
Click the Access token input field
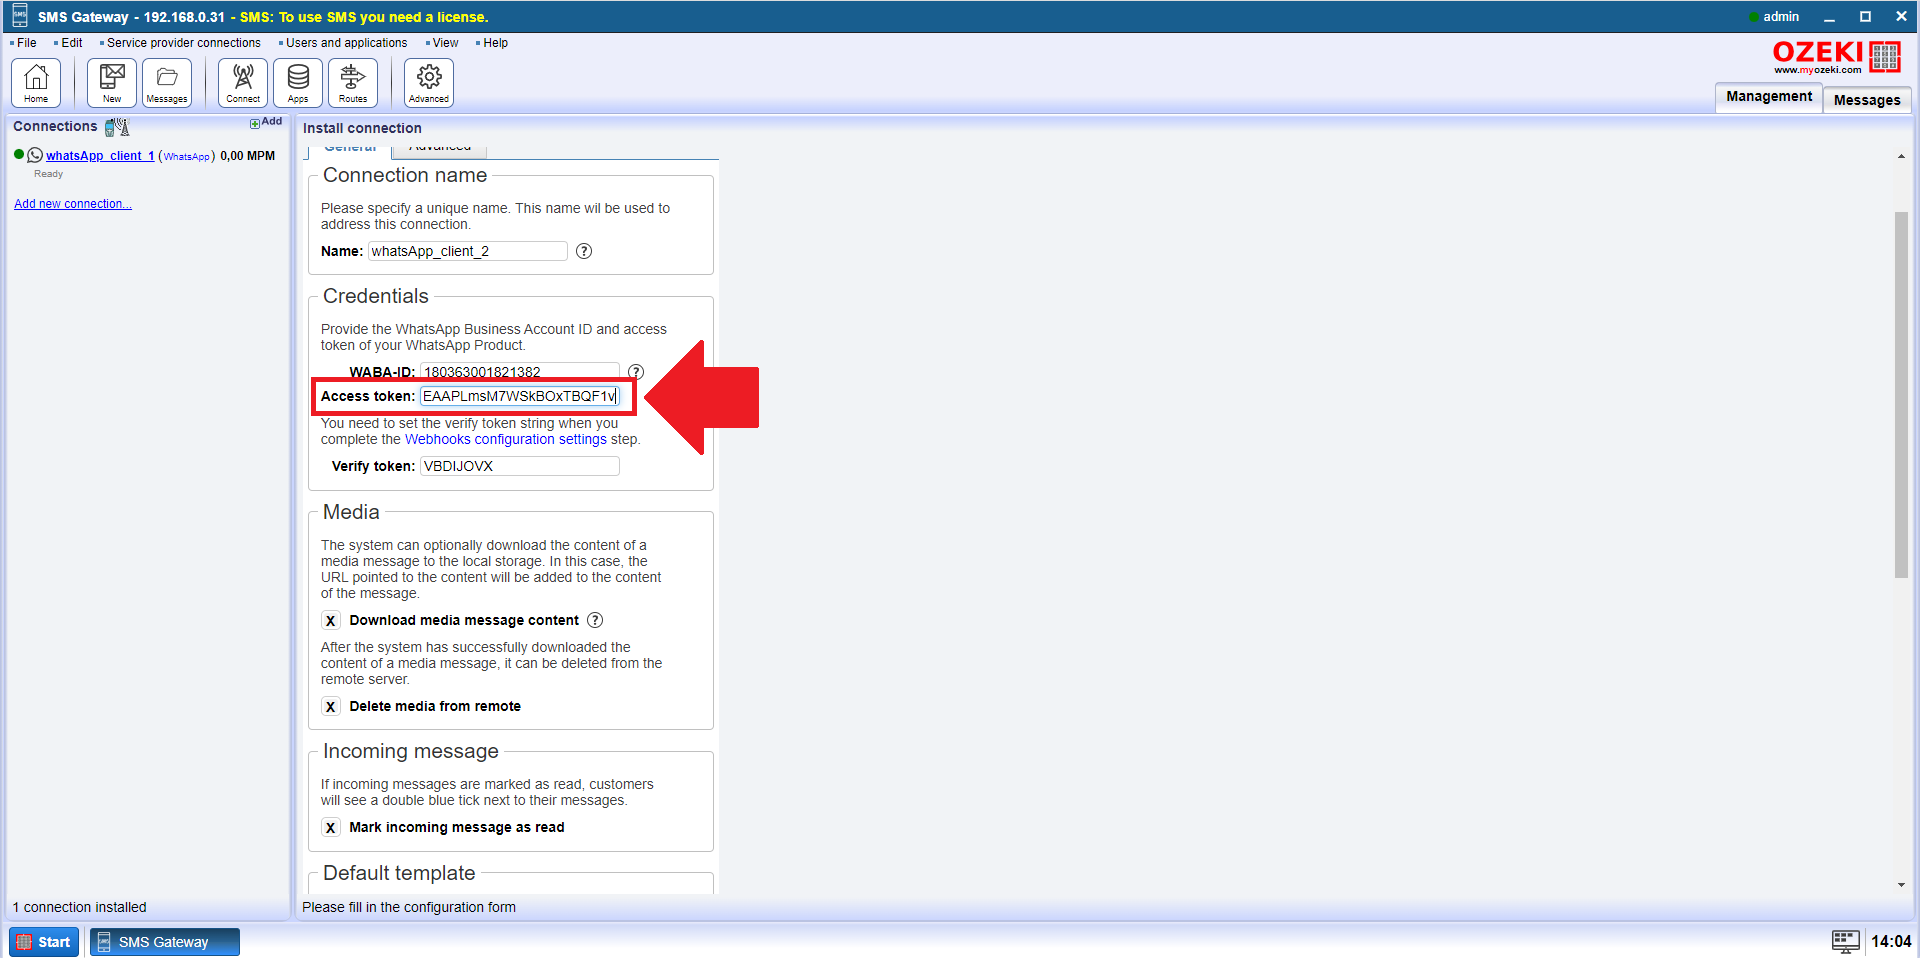click(520, 396)
